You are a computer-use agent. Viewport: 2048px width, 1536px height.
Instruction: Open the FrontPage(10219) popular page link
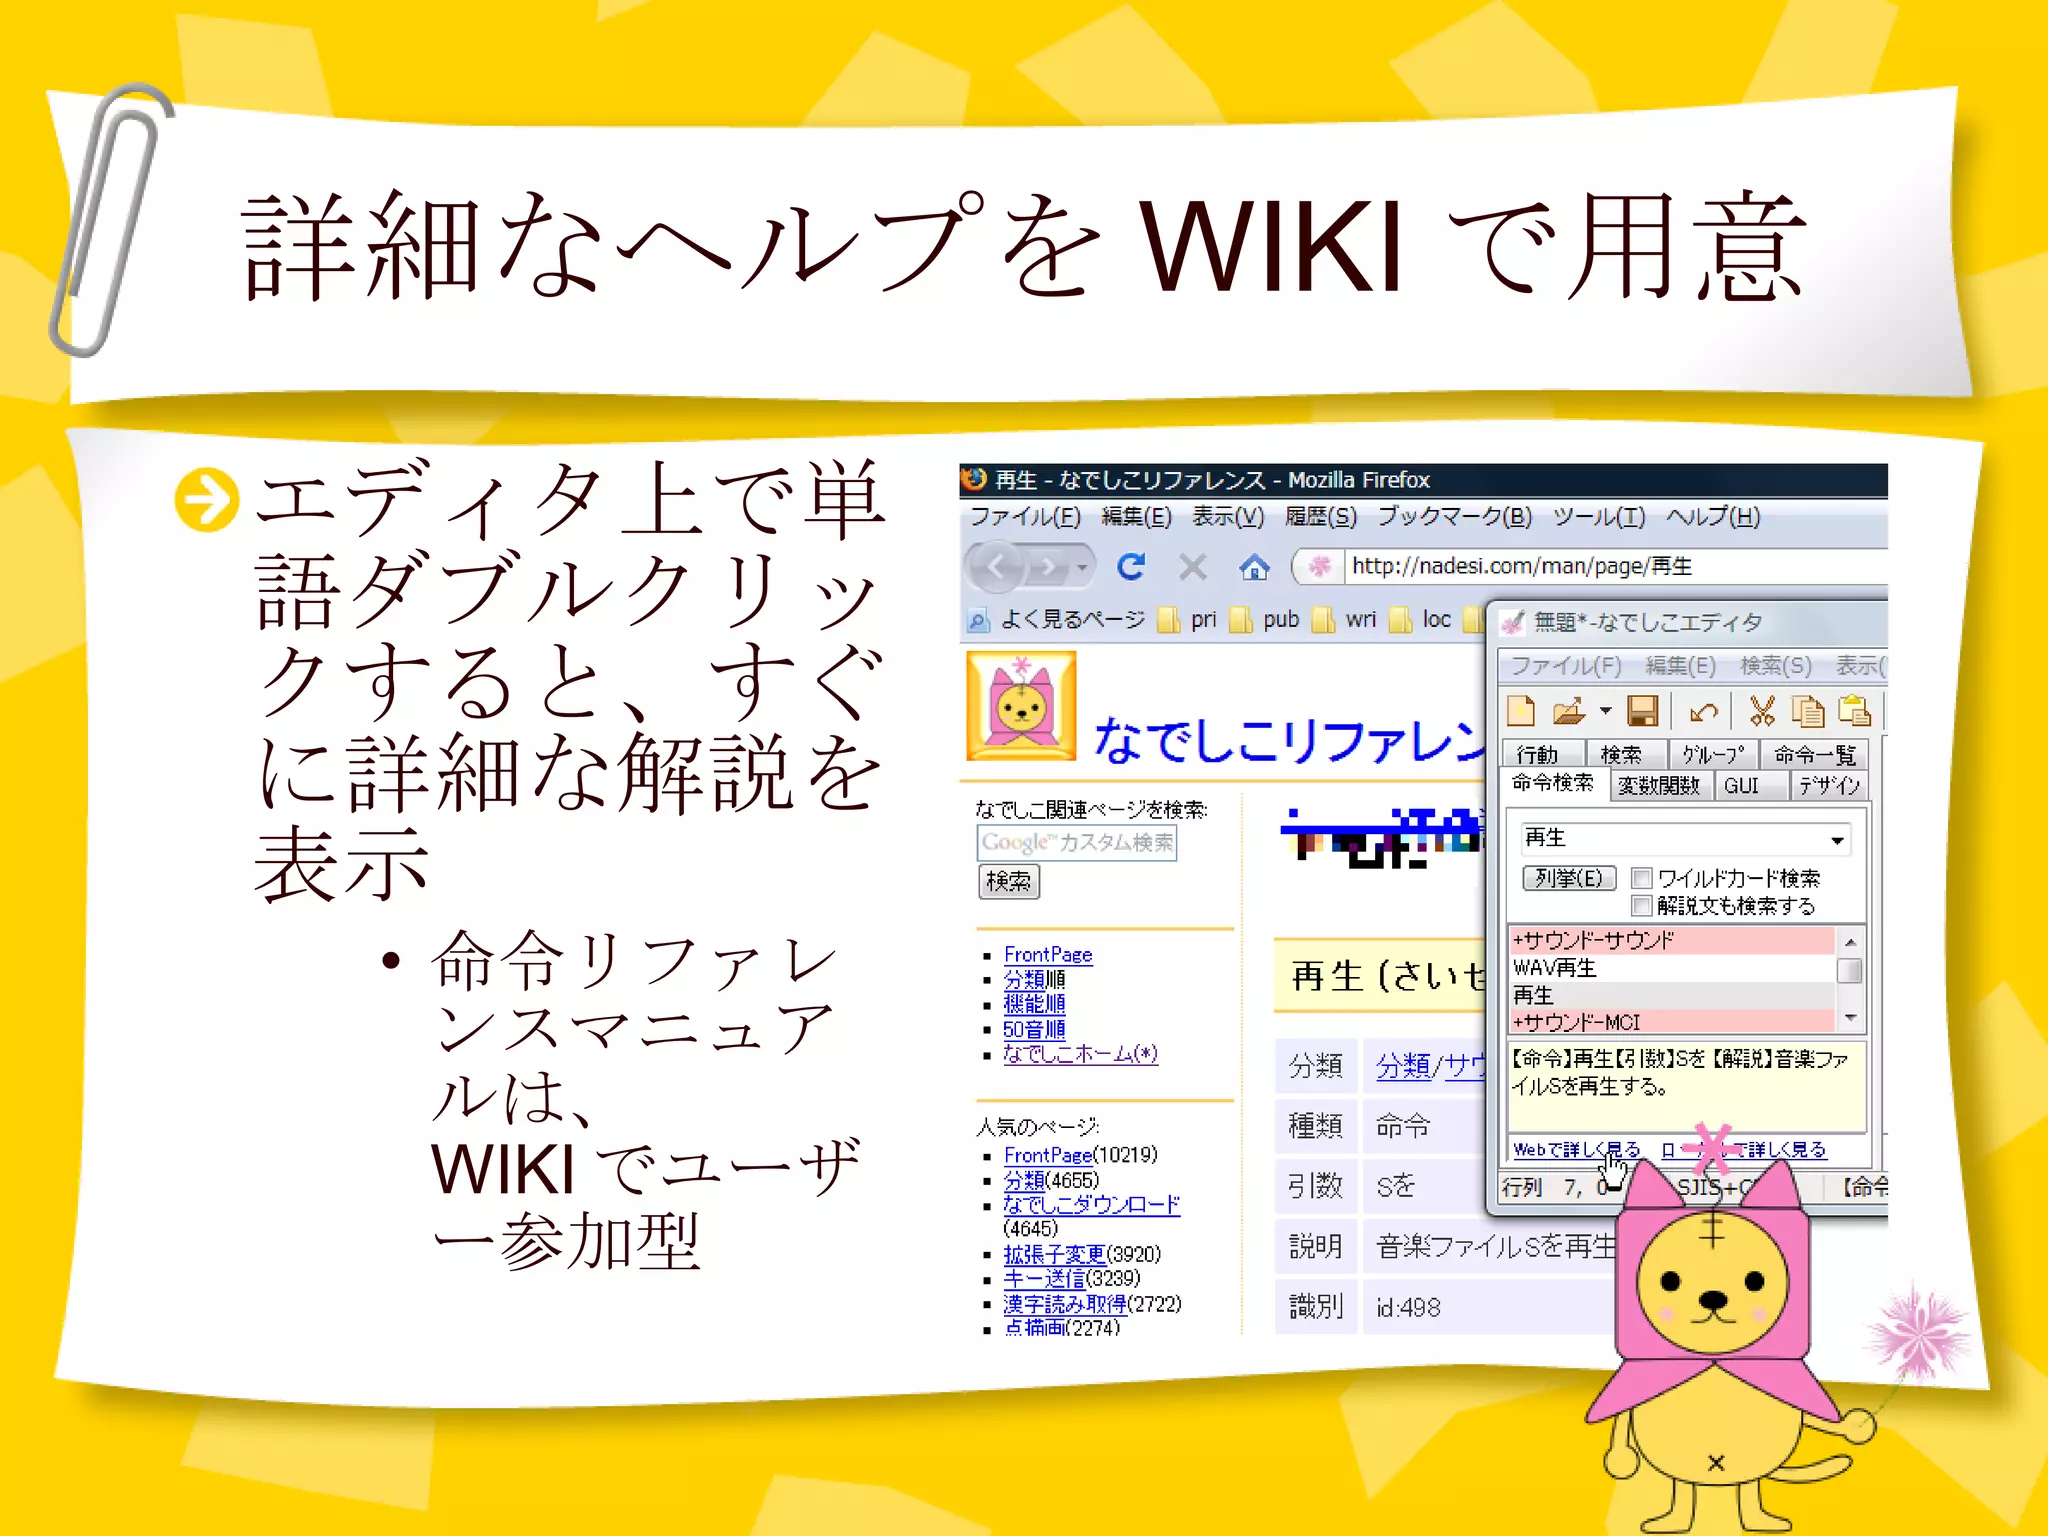pos(1048,1155)
